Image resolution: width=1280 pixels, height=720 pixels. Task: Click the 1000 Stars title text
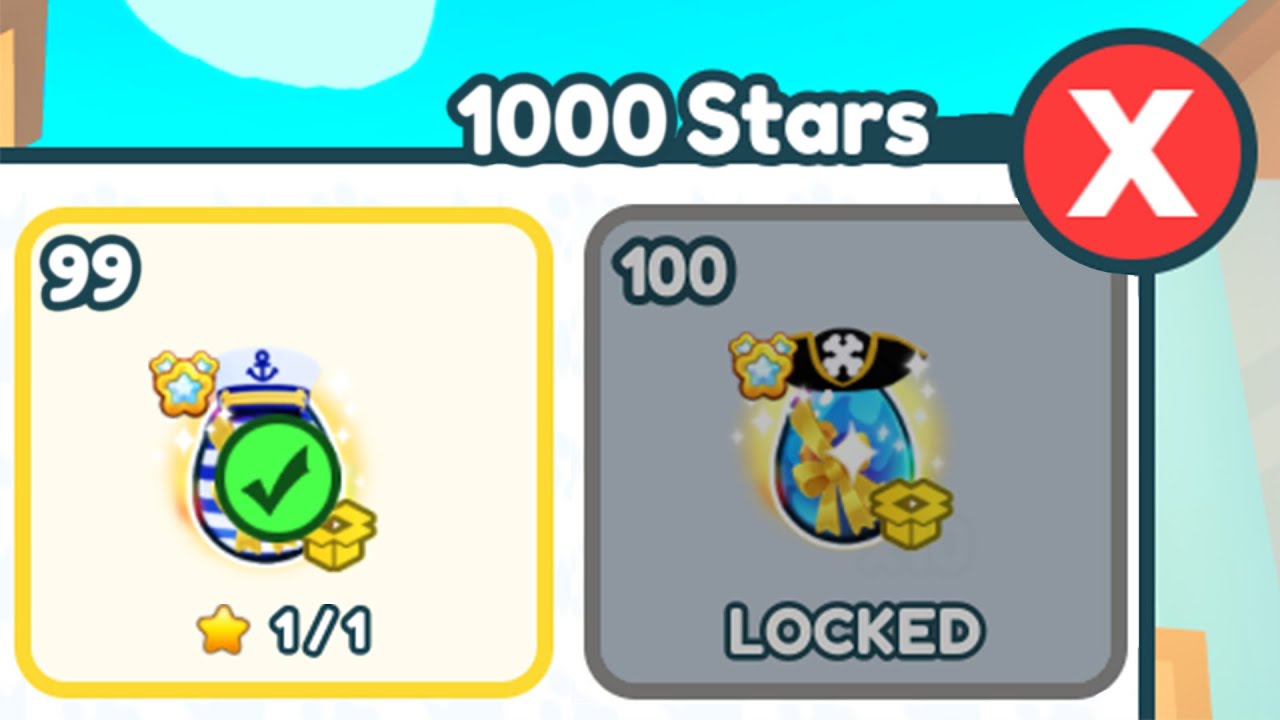point(691,120)
